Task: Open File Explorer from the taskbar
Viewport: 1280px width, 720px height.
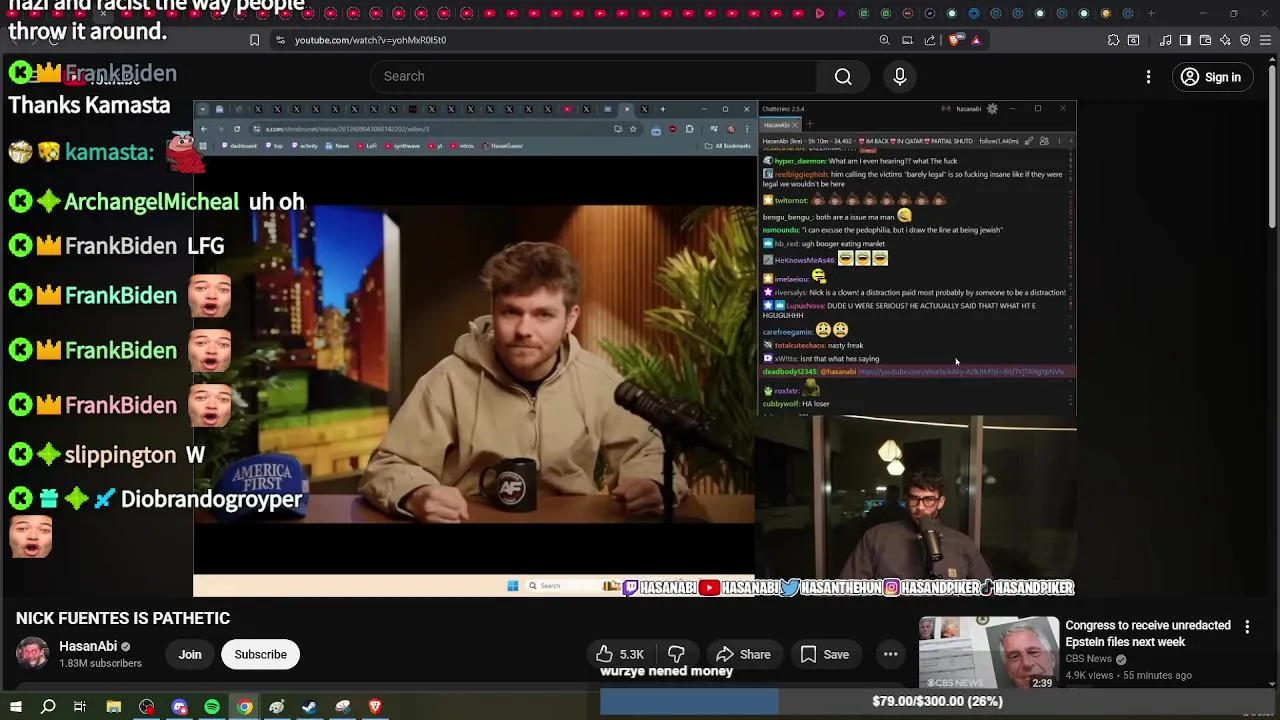Action: point(114,707)
